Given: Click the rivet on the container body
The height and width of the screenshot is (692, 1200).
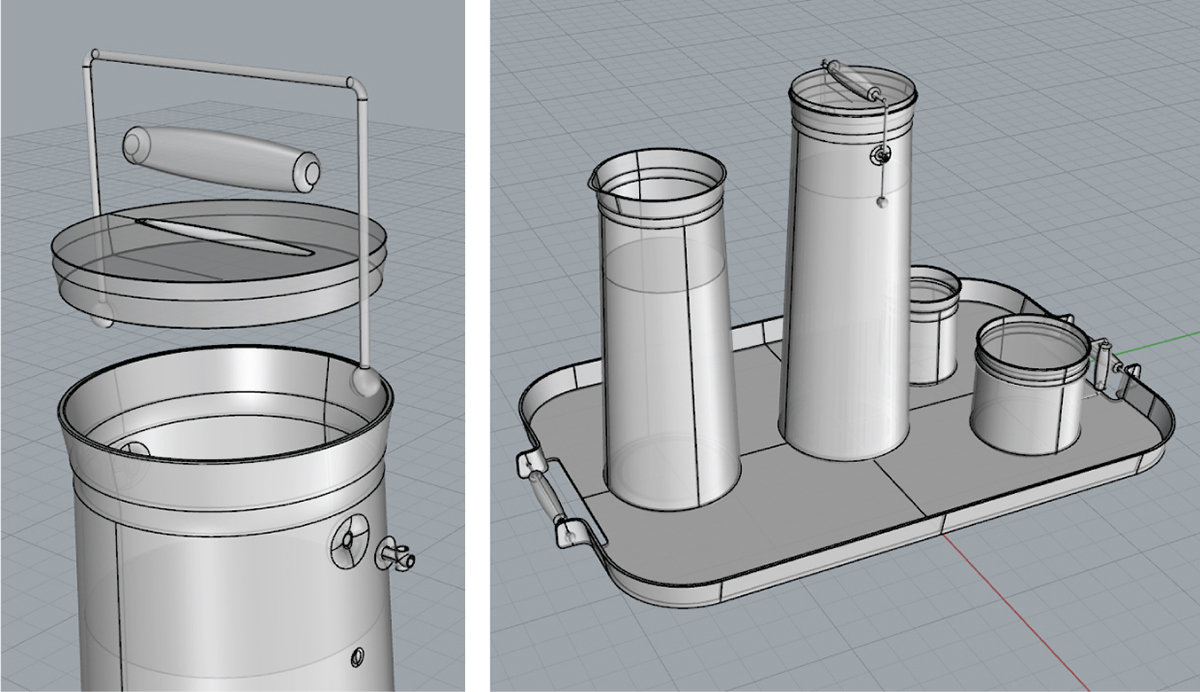Looking at the screenshot, I should tap(357, 656).
